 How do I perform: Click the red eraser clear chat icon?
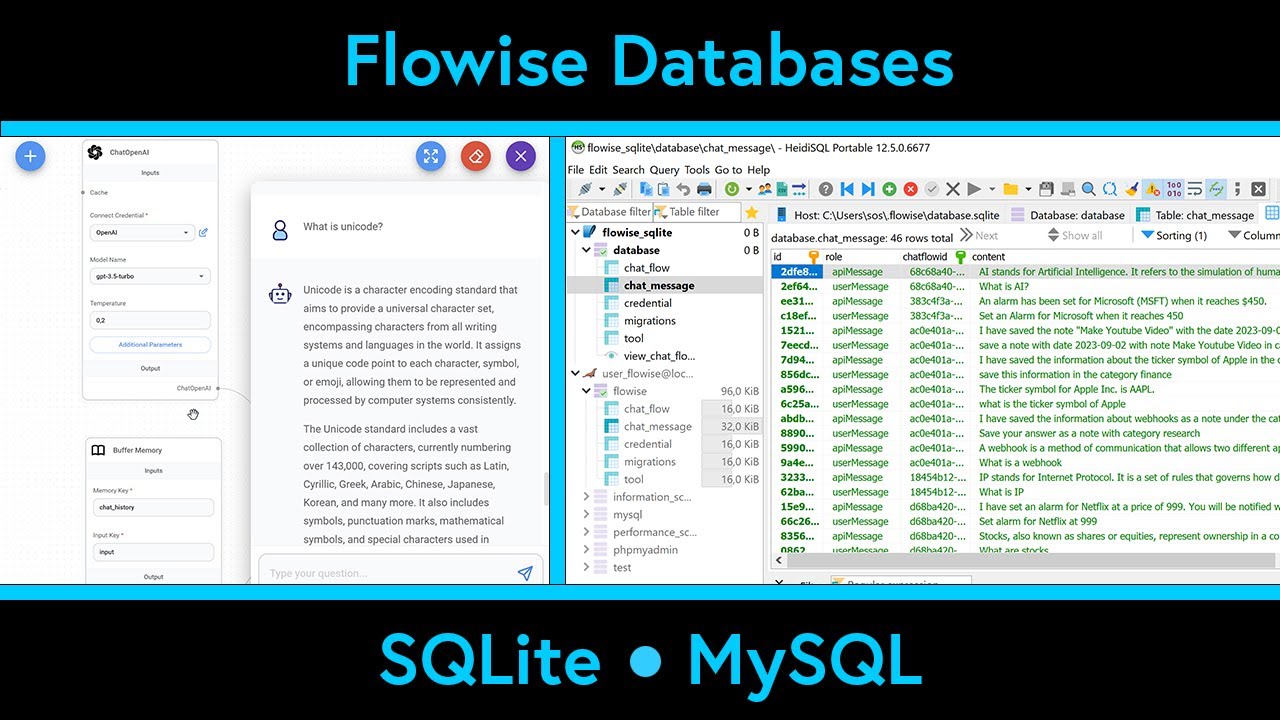[476, 156]
